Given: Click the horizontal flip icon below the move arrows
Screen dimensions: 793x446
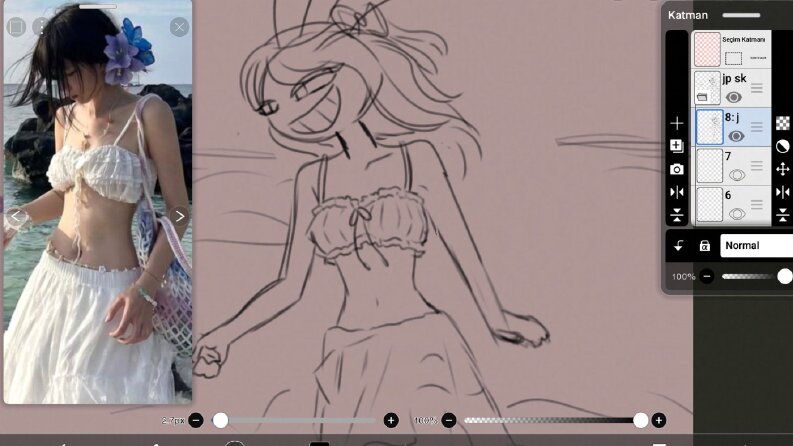Looking at the screenshot, I should 783,192.
